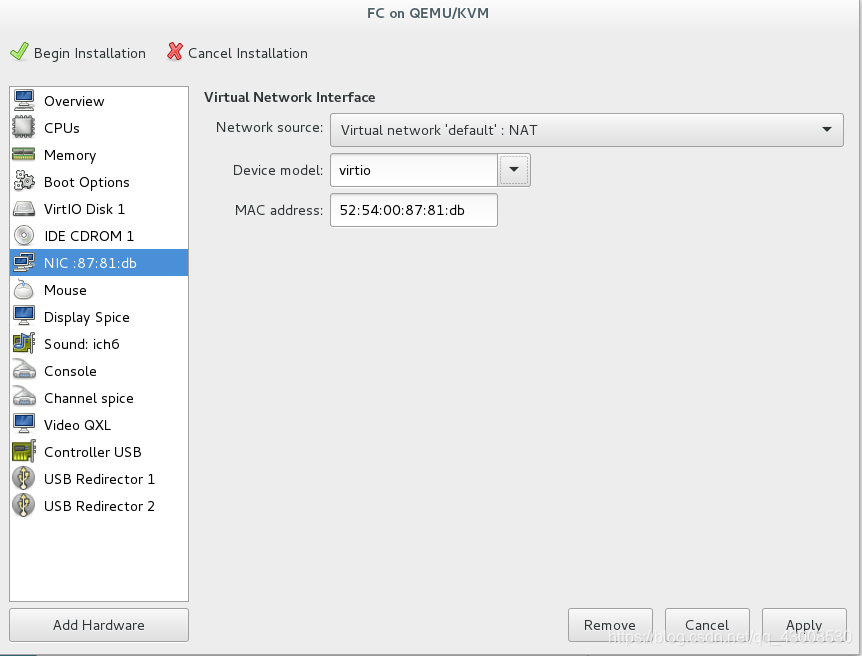The image size is (862, 656).
Task: Click the virtio device model field
Action: click(413, 170)
